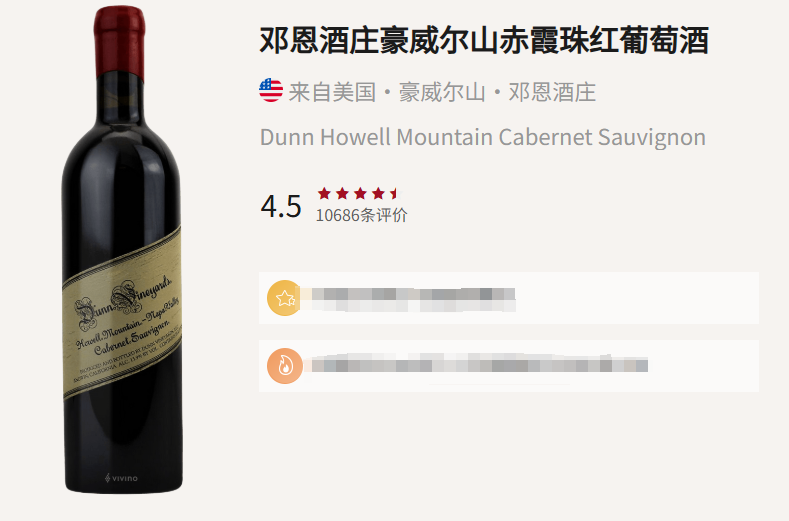This screenshot has width=789, height=521.
Task: Open the blurred row beside star badge
Action: [509, 298]
